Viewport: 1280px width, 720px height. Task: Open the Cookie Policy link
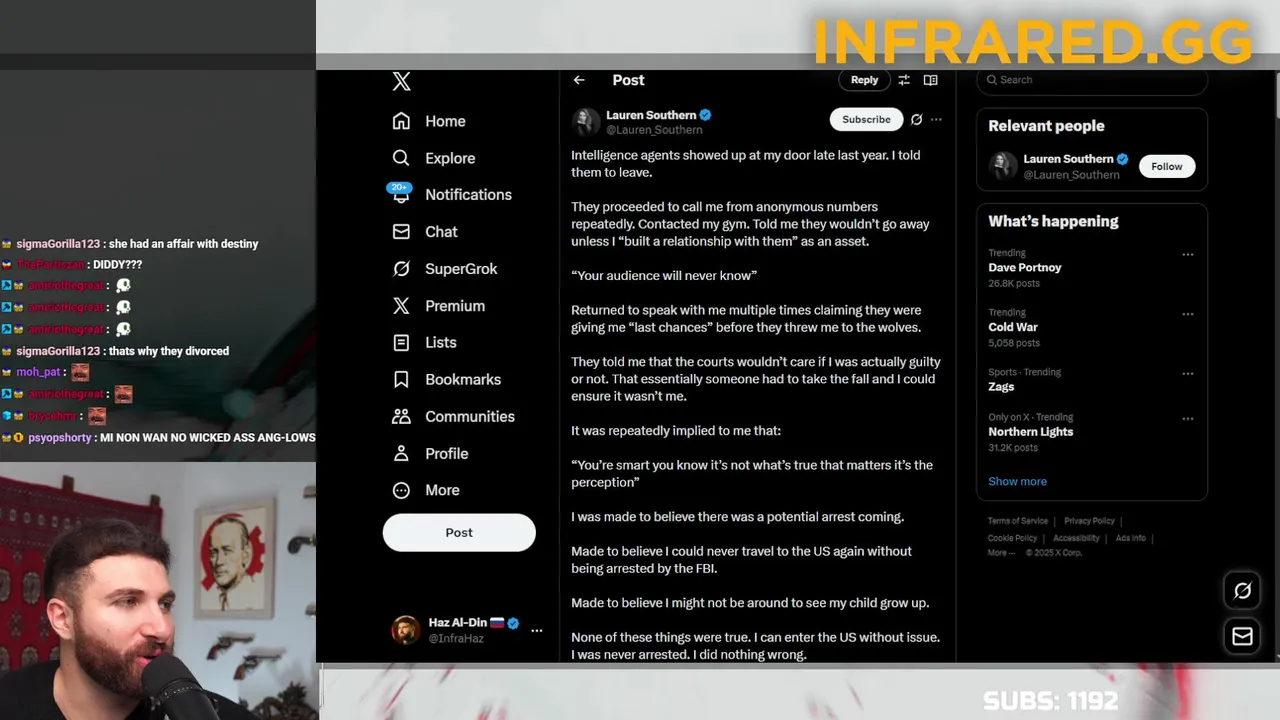pos(1012,538)
